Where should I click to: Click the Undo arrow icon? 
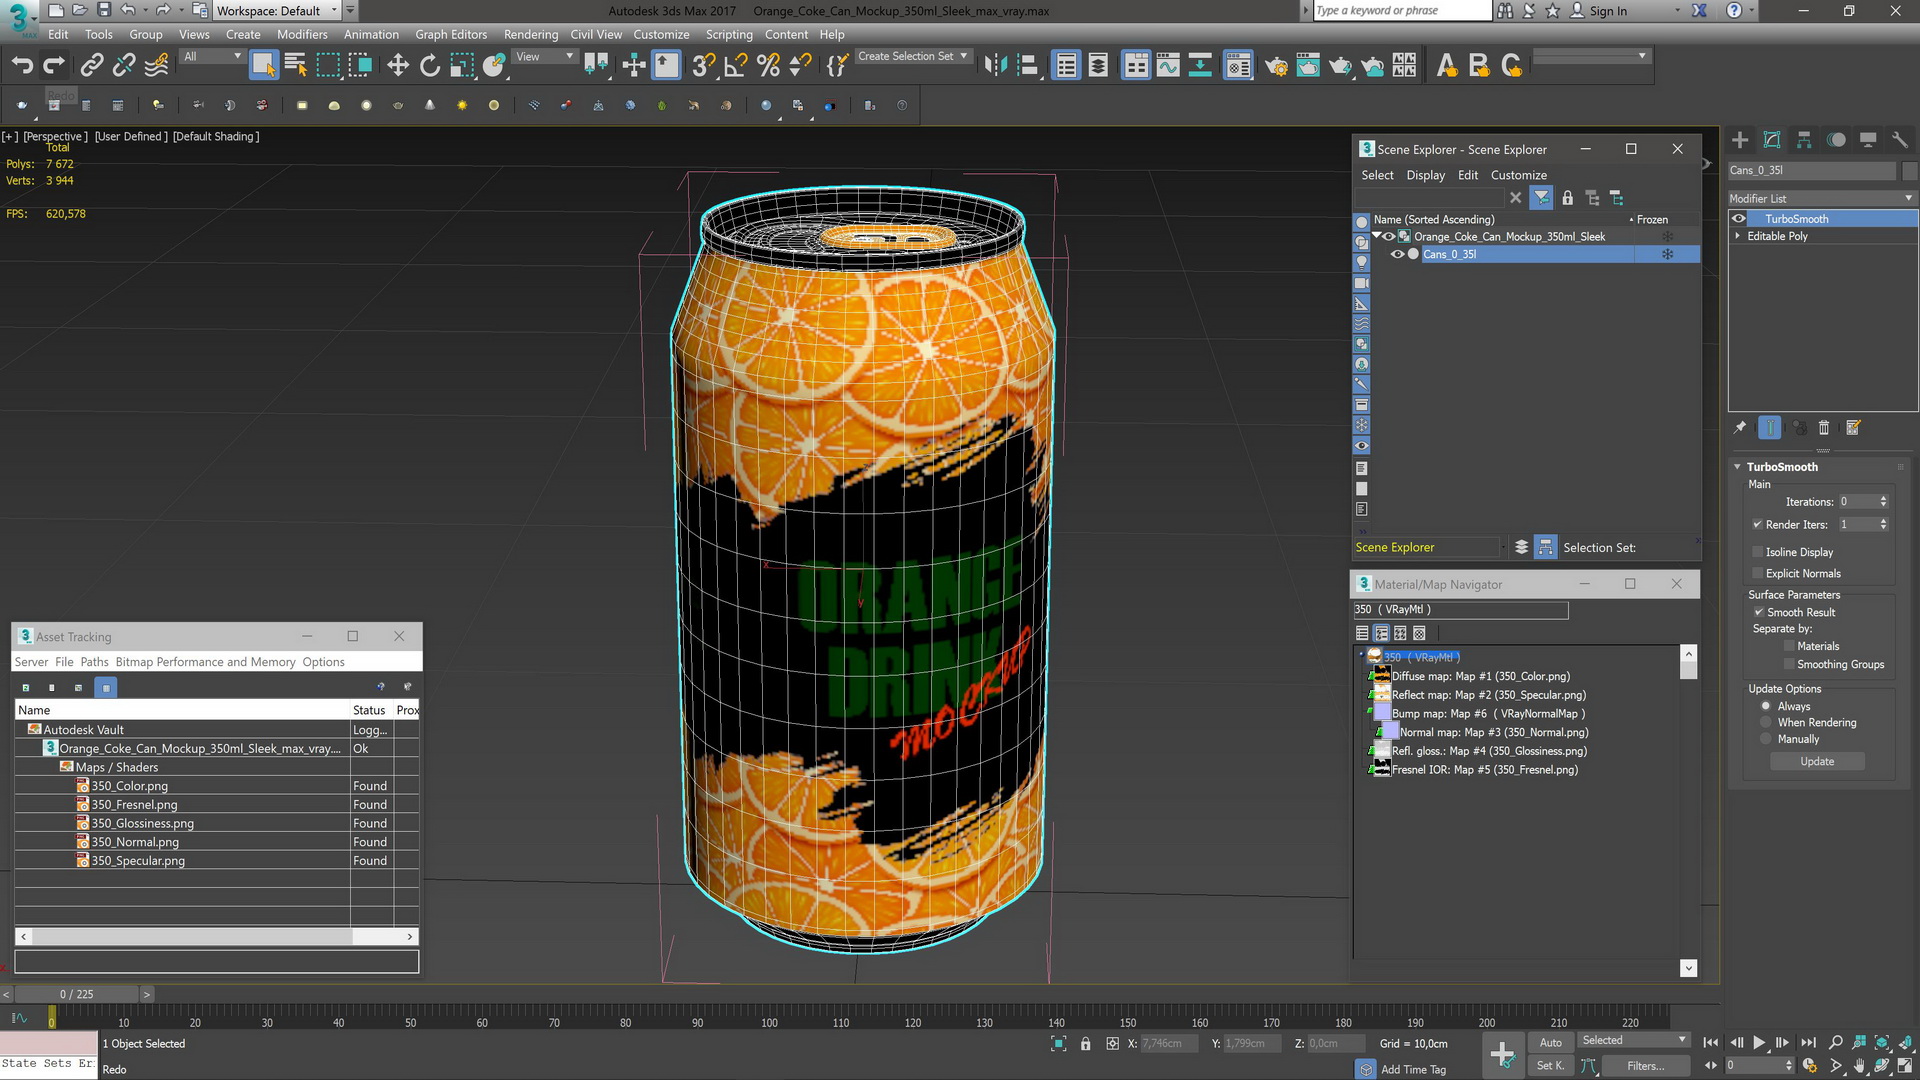[22, 66]
